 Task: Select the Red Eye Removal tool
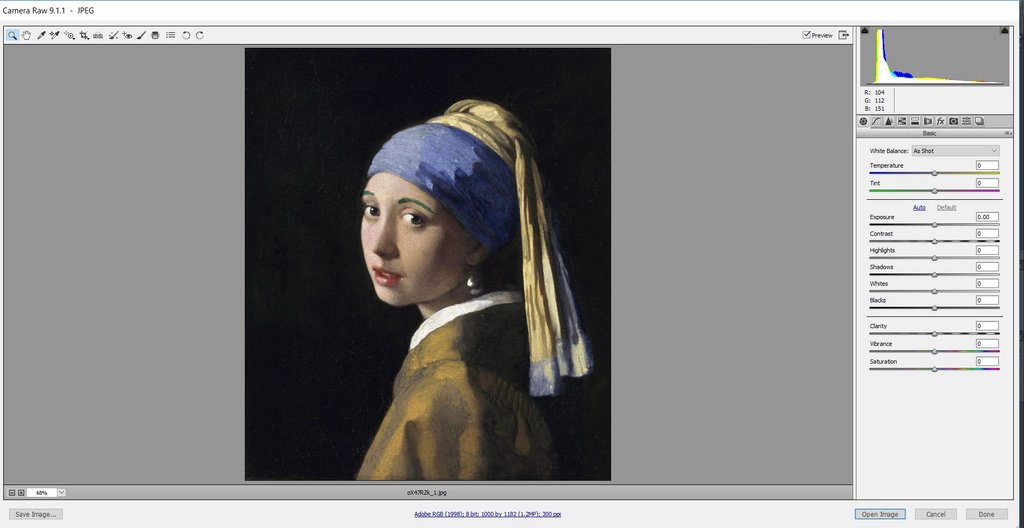pos(127,35)
